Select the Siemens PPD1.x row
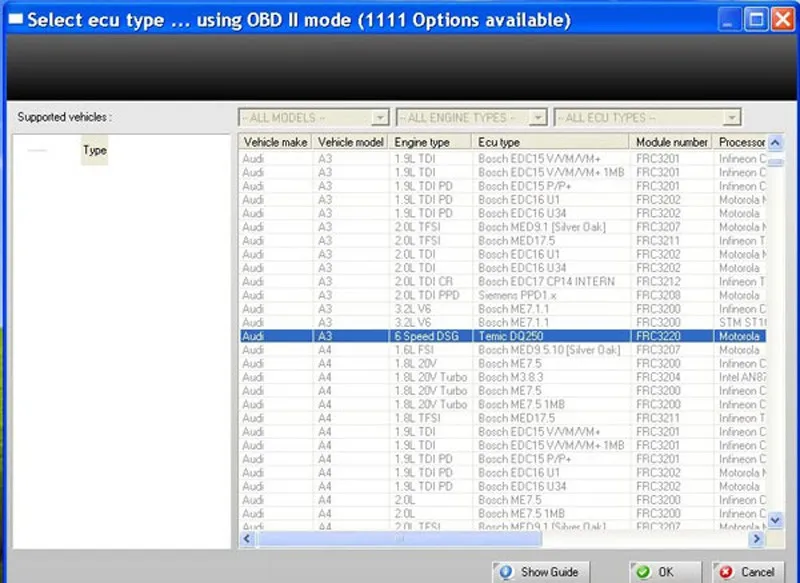Screen dimensions: 800x583 pyautogui.click(x=503, y=295)
